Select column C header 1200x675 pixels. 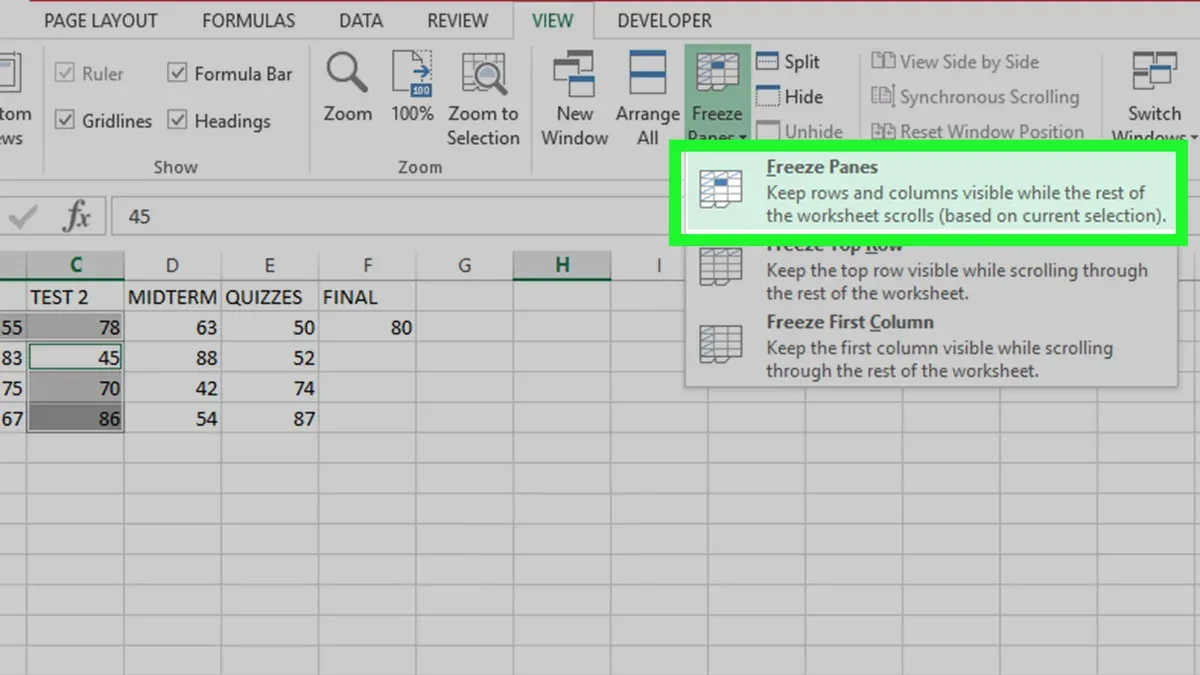point(76,265)
